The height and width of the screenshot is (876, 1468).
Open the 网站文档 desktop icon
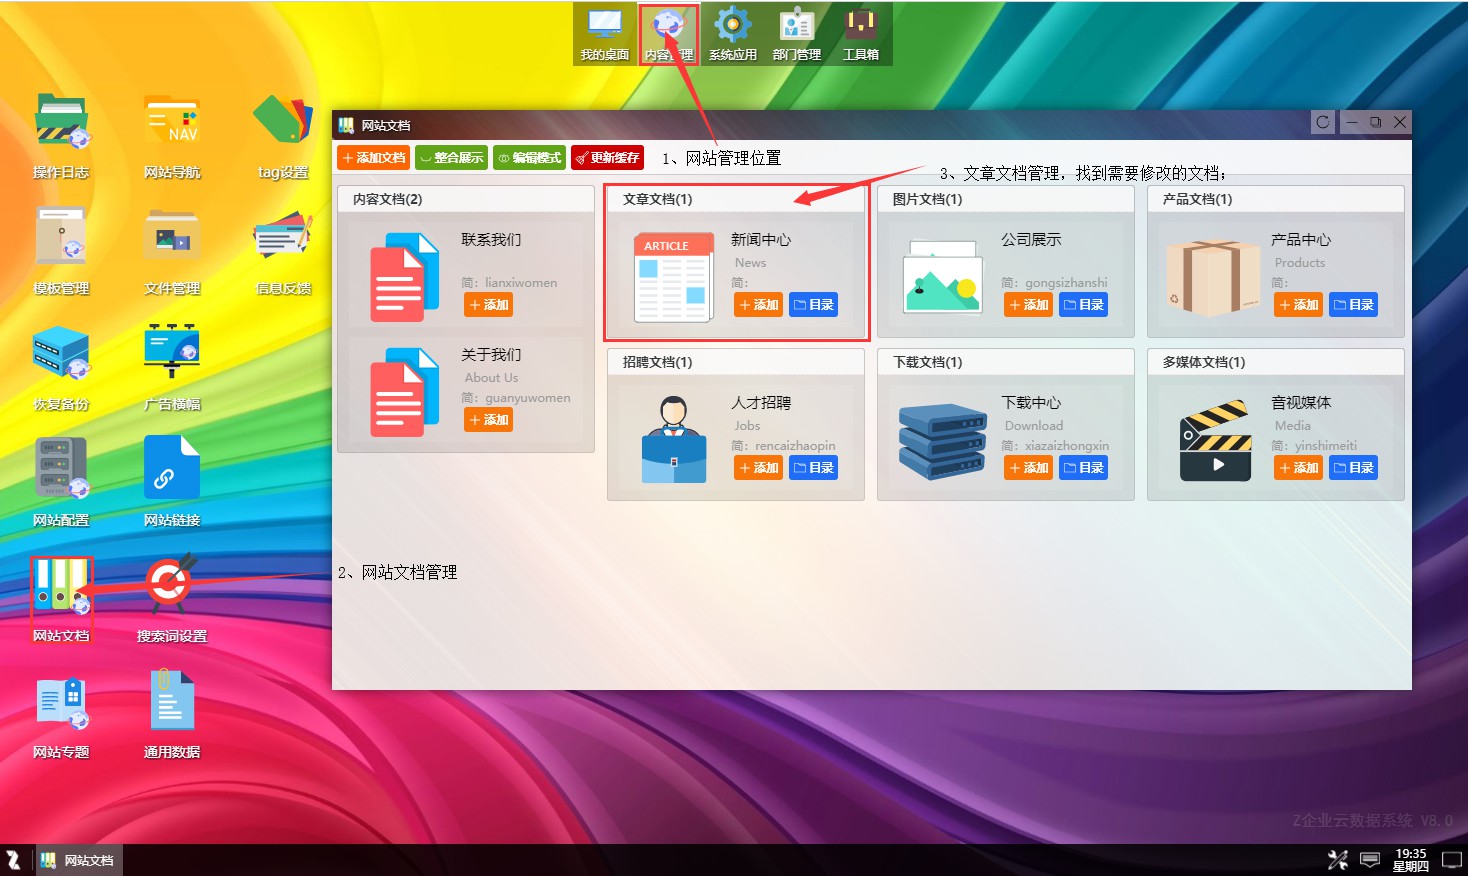pos(61,600)
